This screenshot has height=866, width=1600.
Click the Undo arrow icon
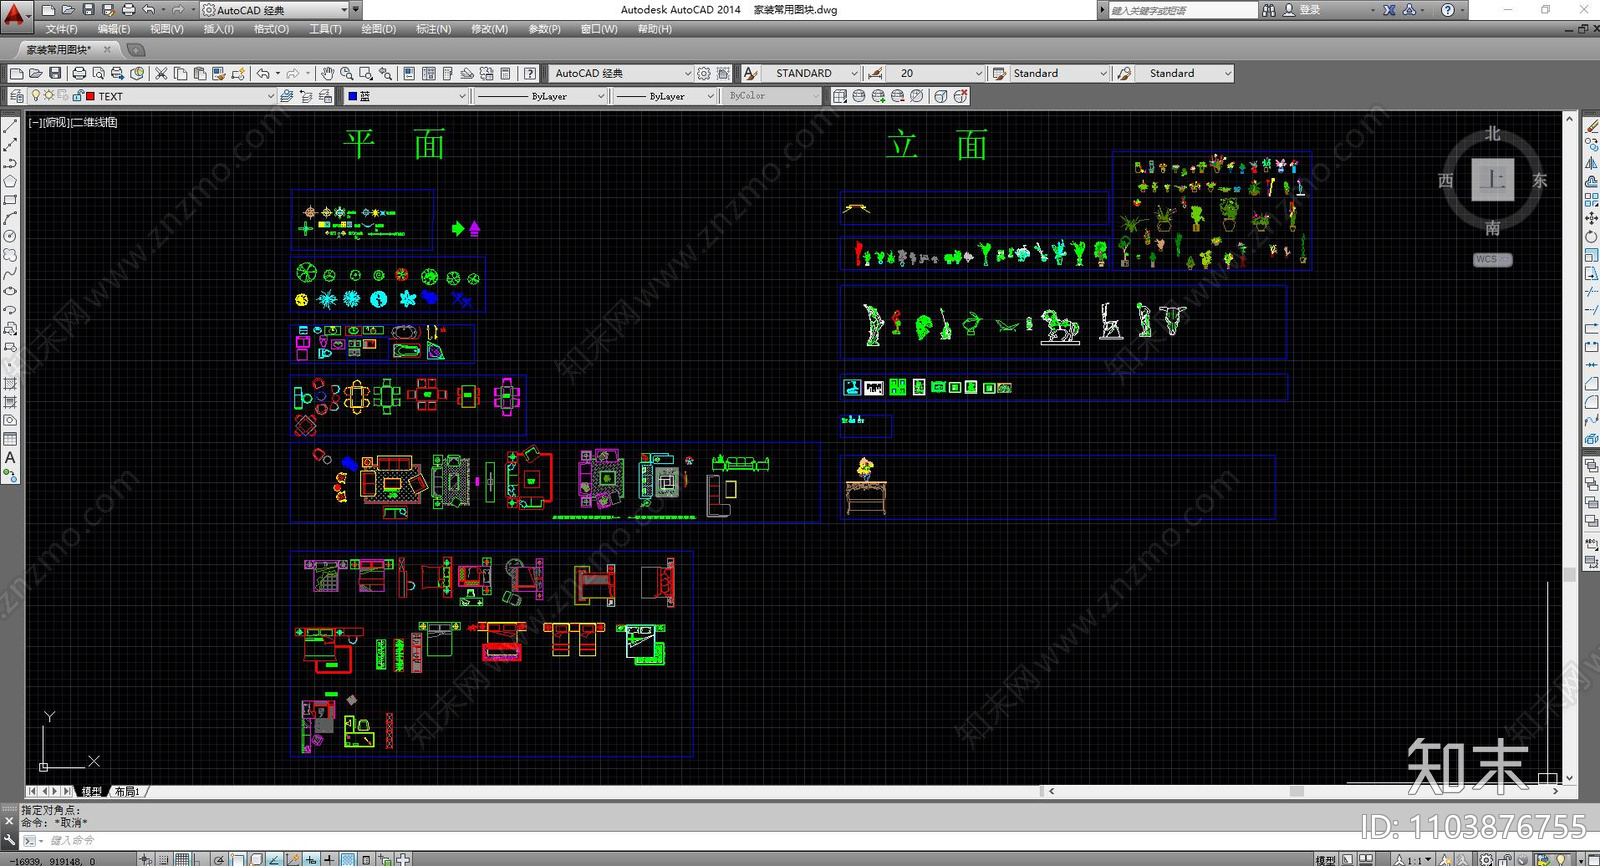click(263, 74)
